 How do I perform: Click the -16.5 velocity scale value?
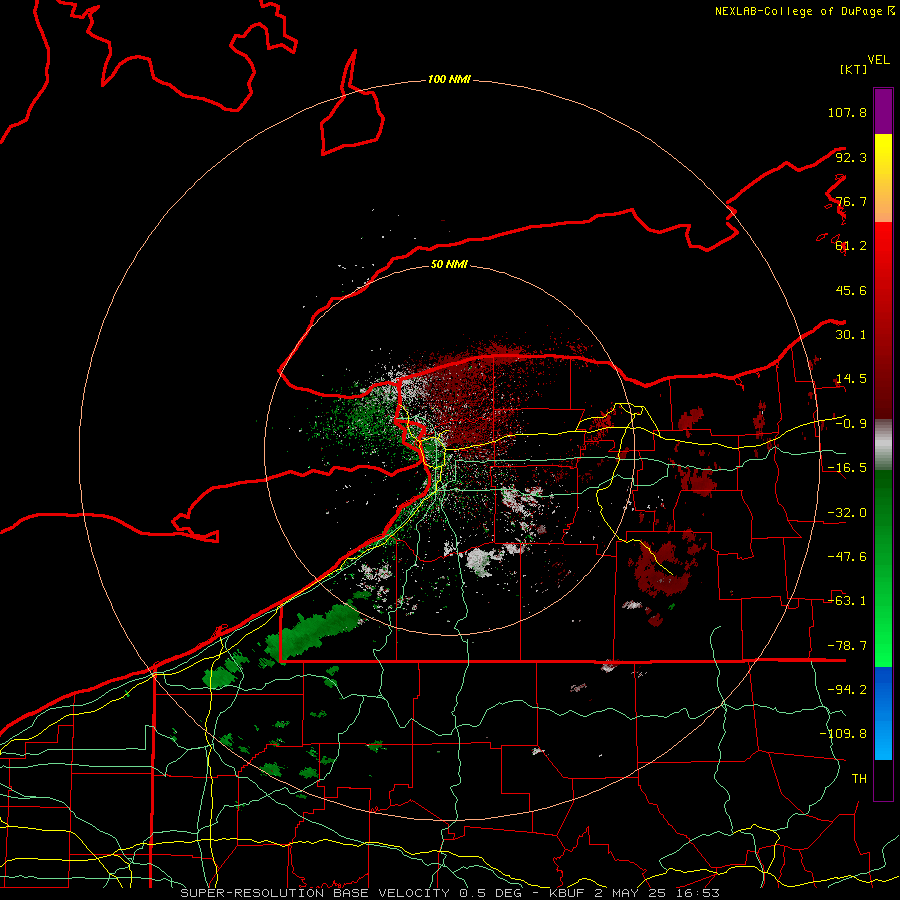click(847, 468)
